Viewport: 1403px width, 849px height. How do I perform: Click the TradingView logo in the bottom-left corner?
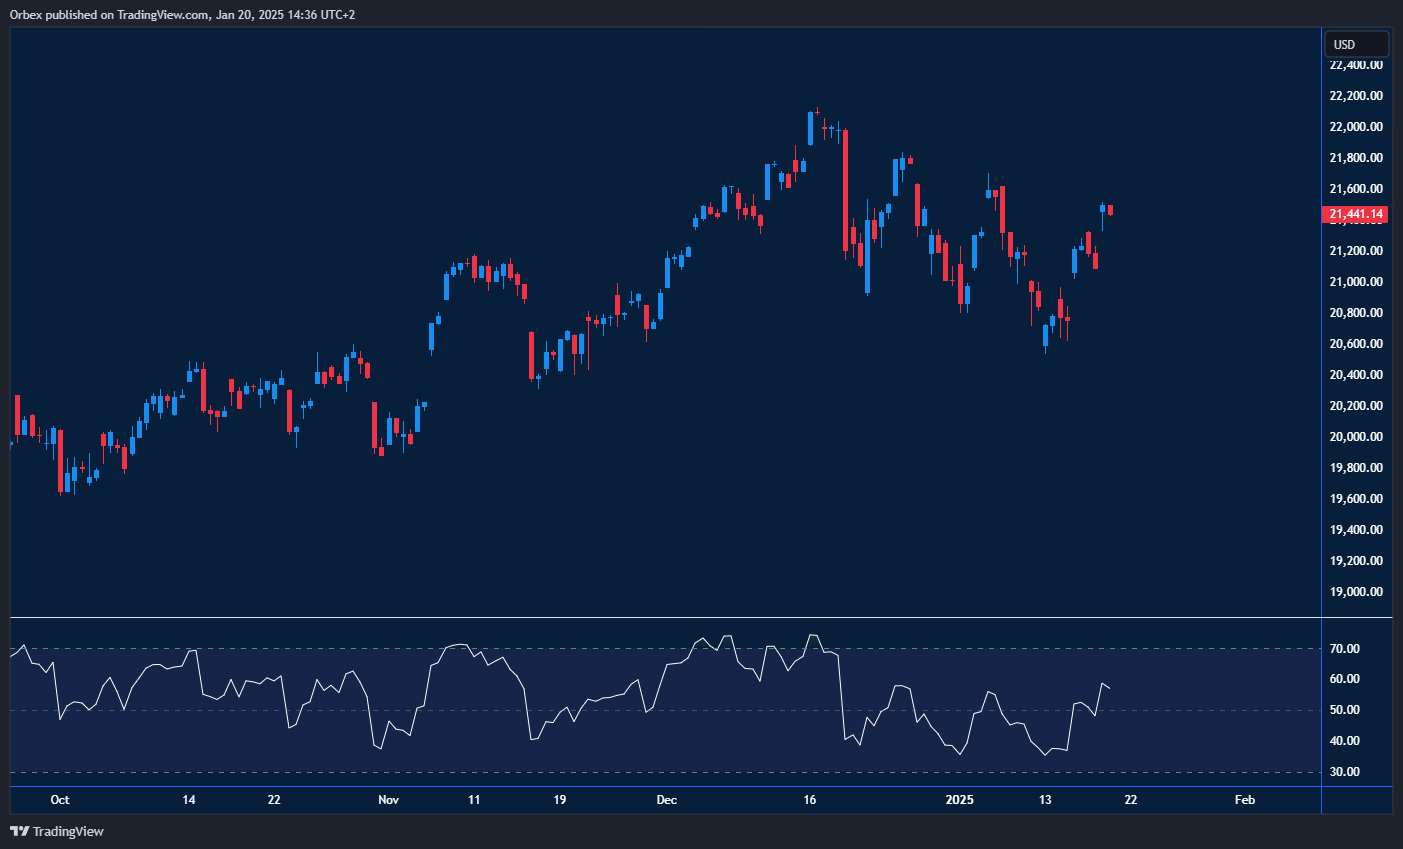18,831
